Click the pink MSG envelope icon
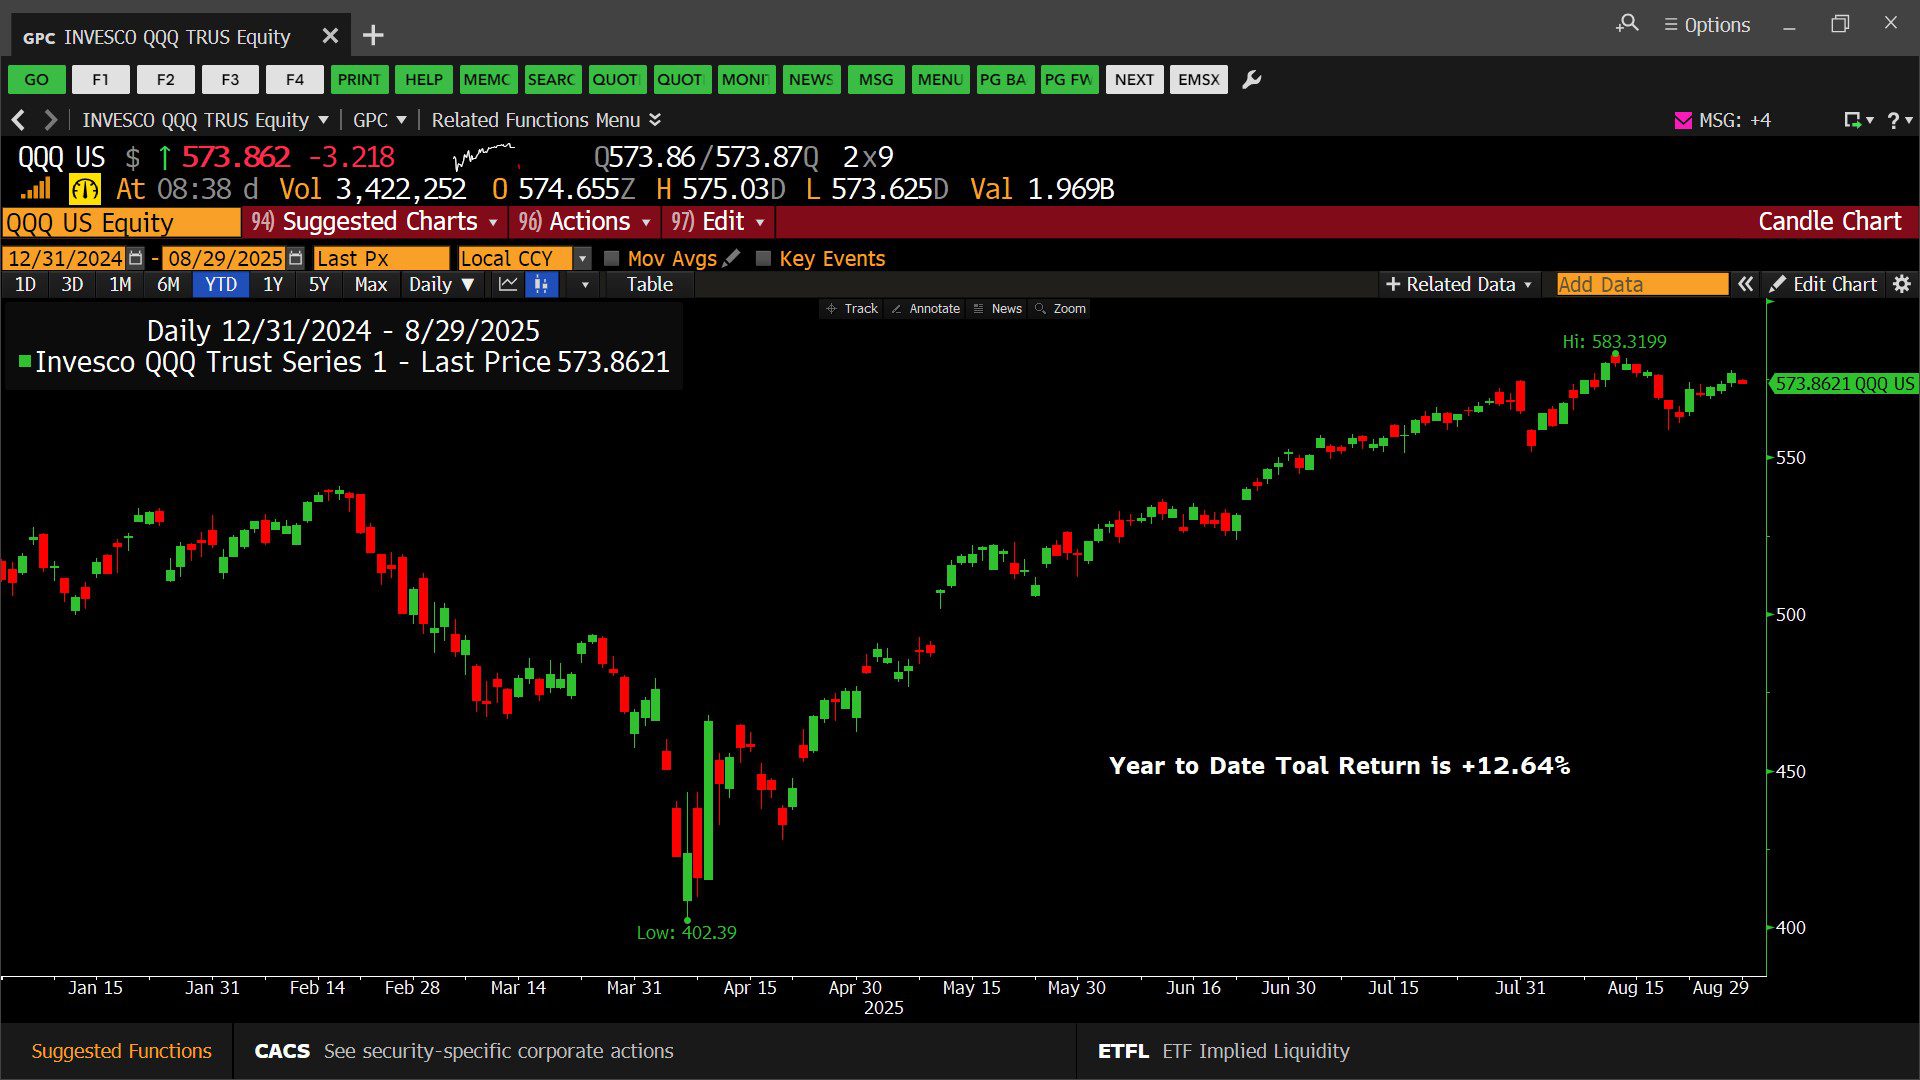1920x1080 pixels. tap(1683, 120)
